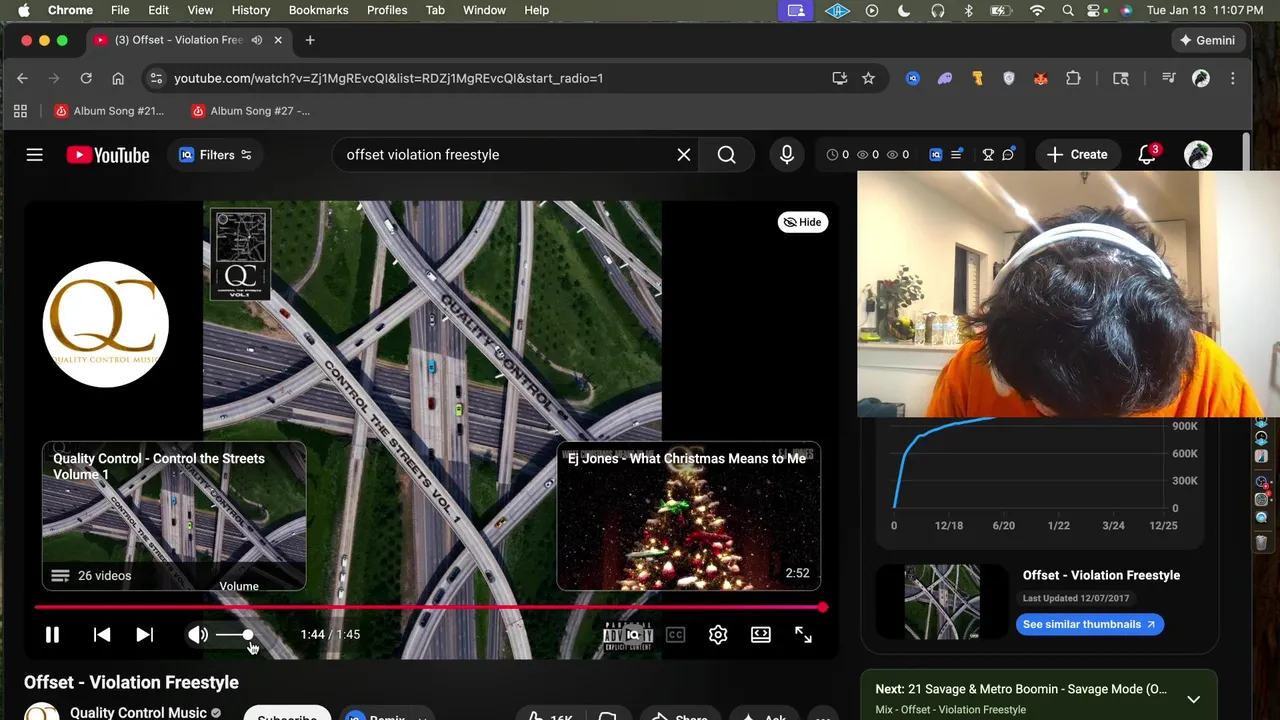The width and height of the screenshot is (1280, 720).
Task: Click See similar thumbnails button
Action: [1089, 624]
